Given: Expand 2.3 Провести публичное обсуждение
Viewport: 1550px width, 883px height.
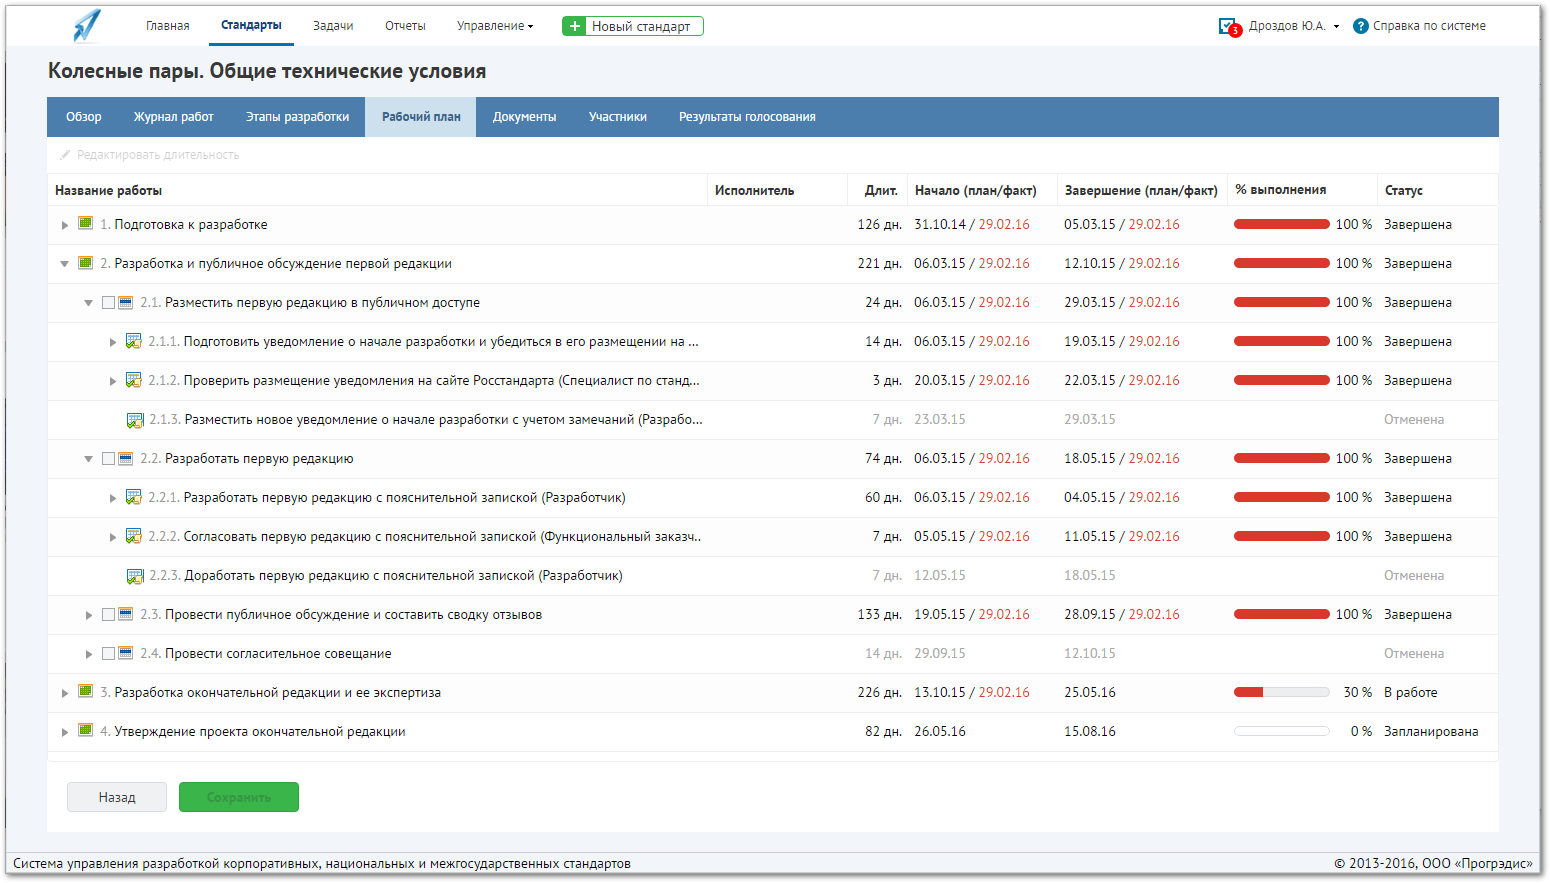Looking at the screenshot, I should click(89, 615).
